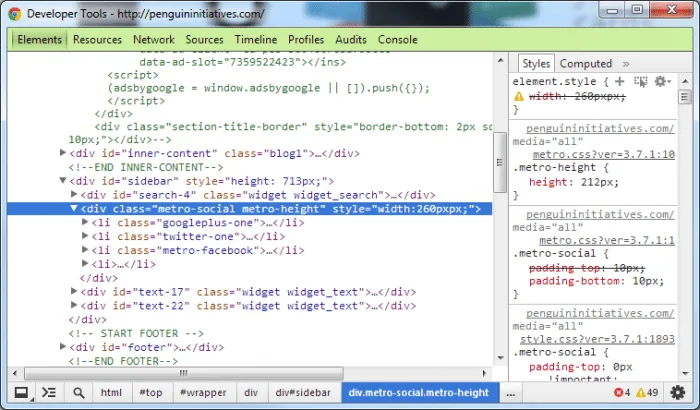Select plain div breadcrumb item
This screenshot has width=700, height=410.
(x=251, y=393)
